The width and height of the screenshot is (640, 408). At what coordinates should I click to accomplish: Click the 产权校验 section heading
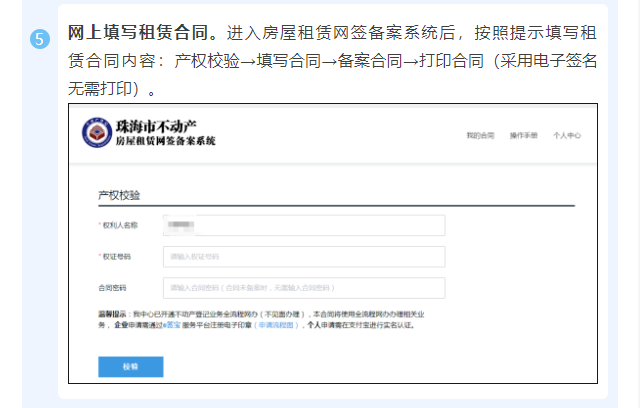click(x=118, y=194)
